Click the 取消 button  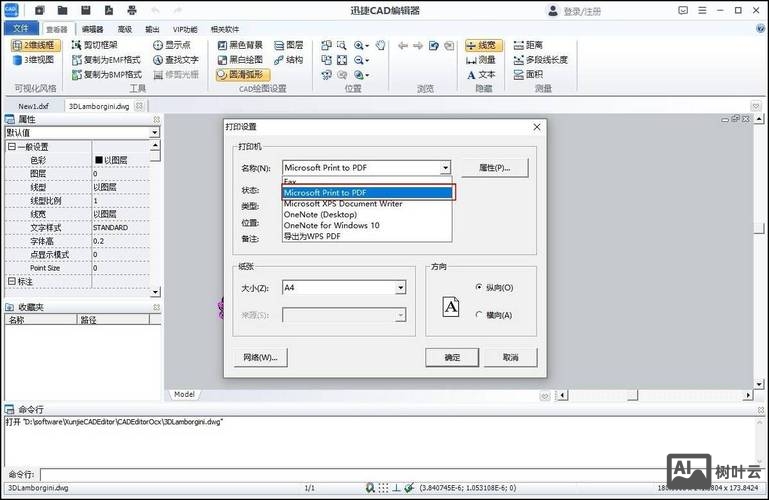pyautogui.click(x=511, y=357)
